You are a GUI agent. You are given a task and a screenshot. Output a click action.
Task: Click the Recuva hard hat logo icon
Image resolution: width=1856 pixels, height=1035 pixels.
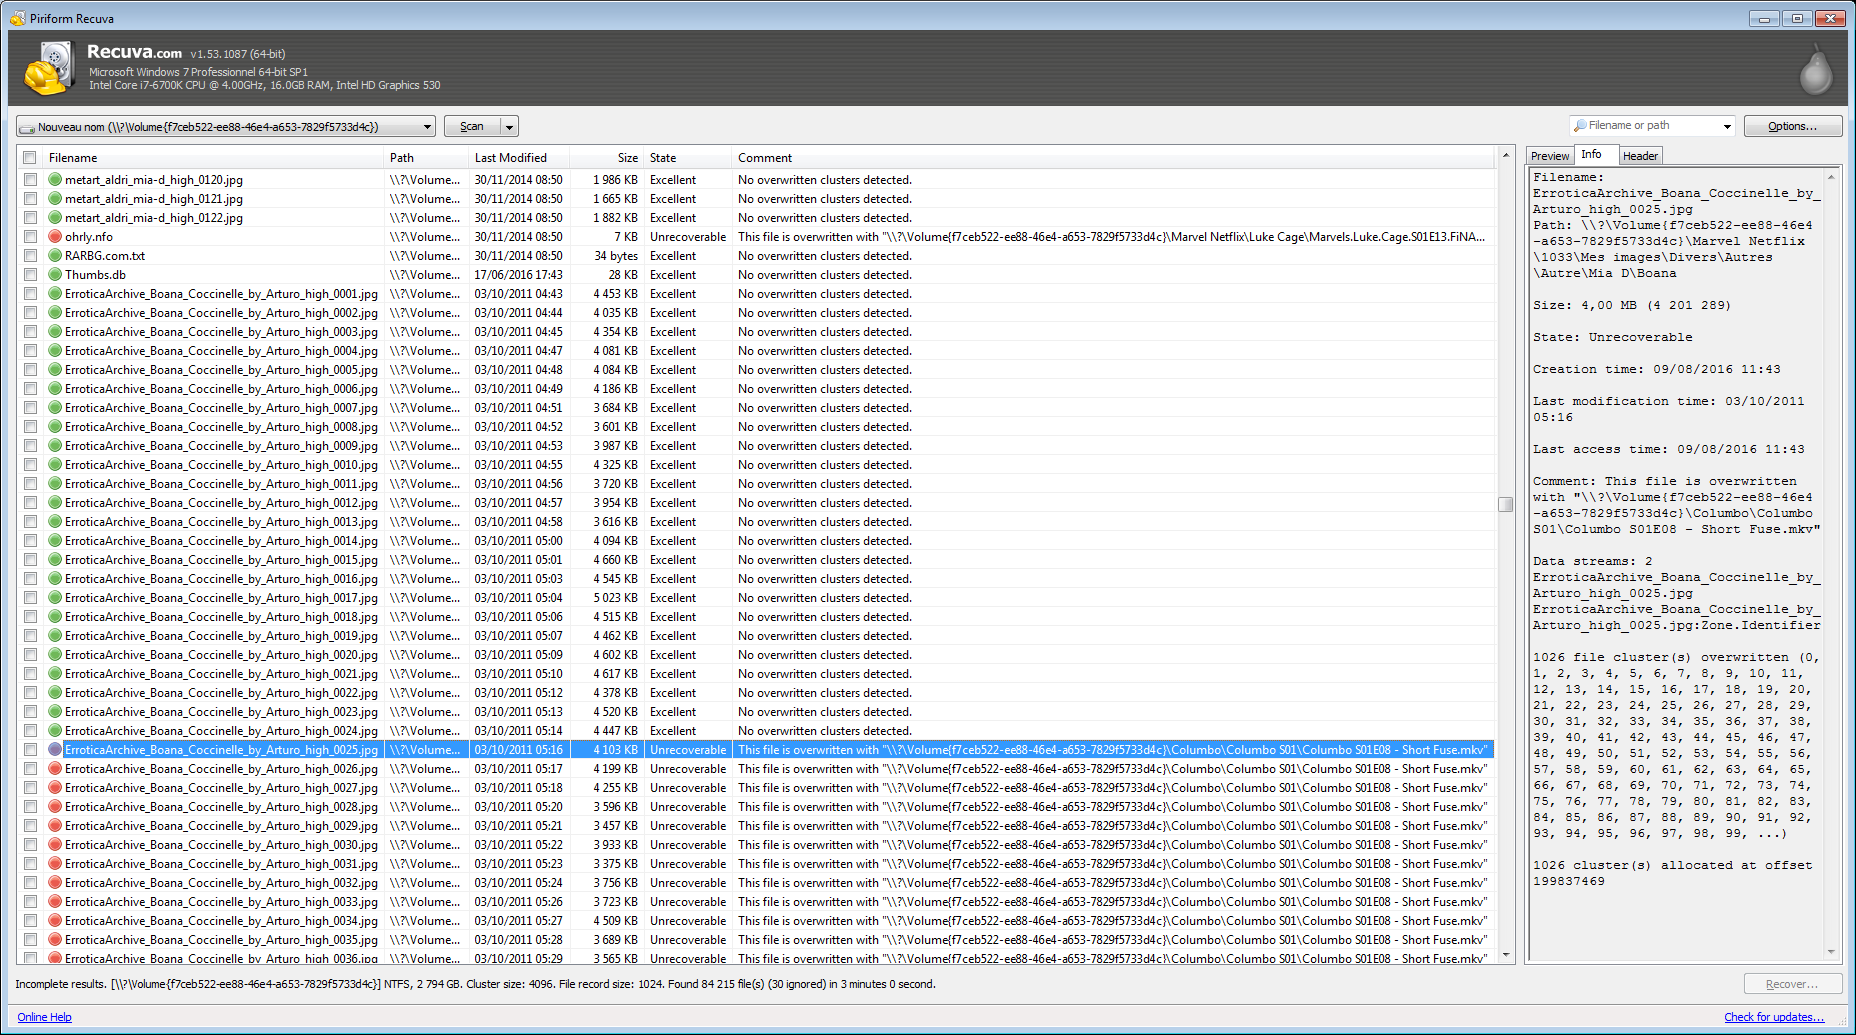pyautogui.click(x=49, y=68)
